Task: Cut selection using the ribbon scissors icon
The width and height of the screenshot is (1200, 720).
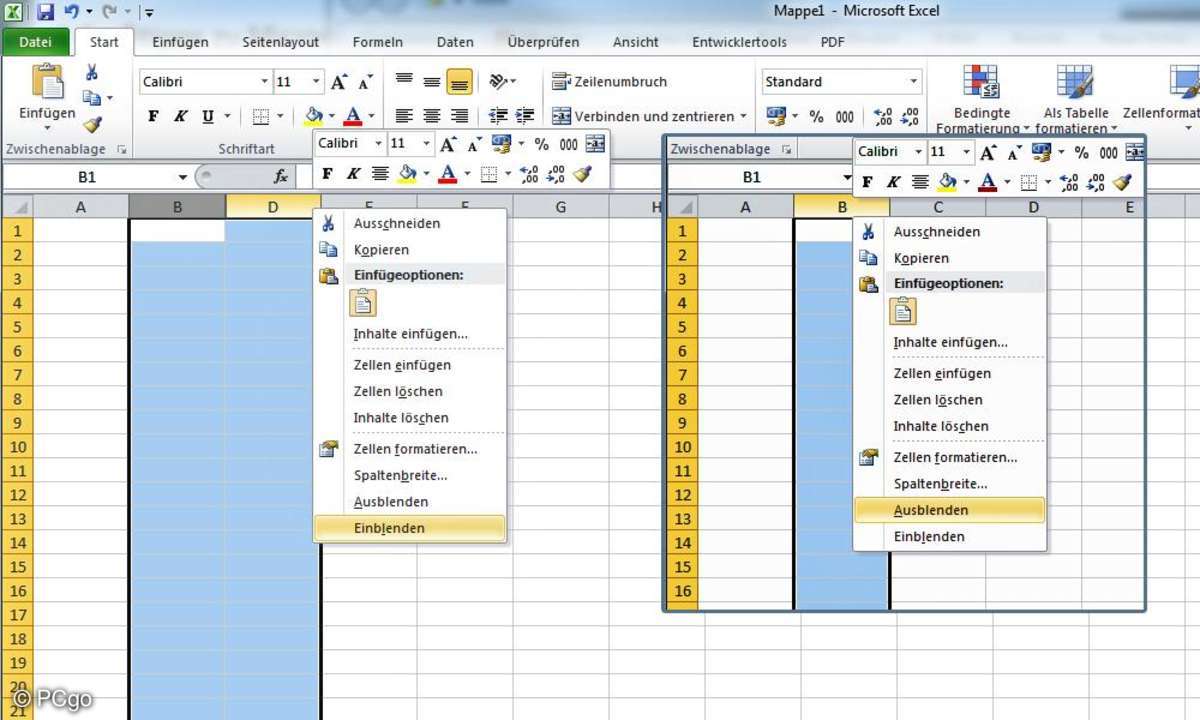Action: (x=92, y=73)
